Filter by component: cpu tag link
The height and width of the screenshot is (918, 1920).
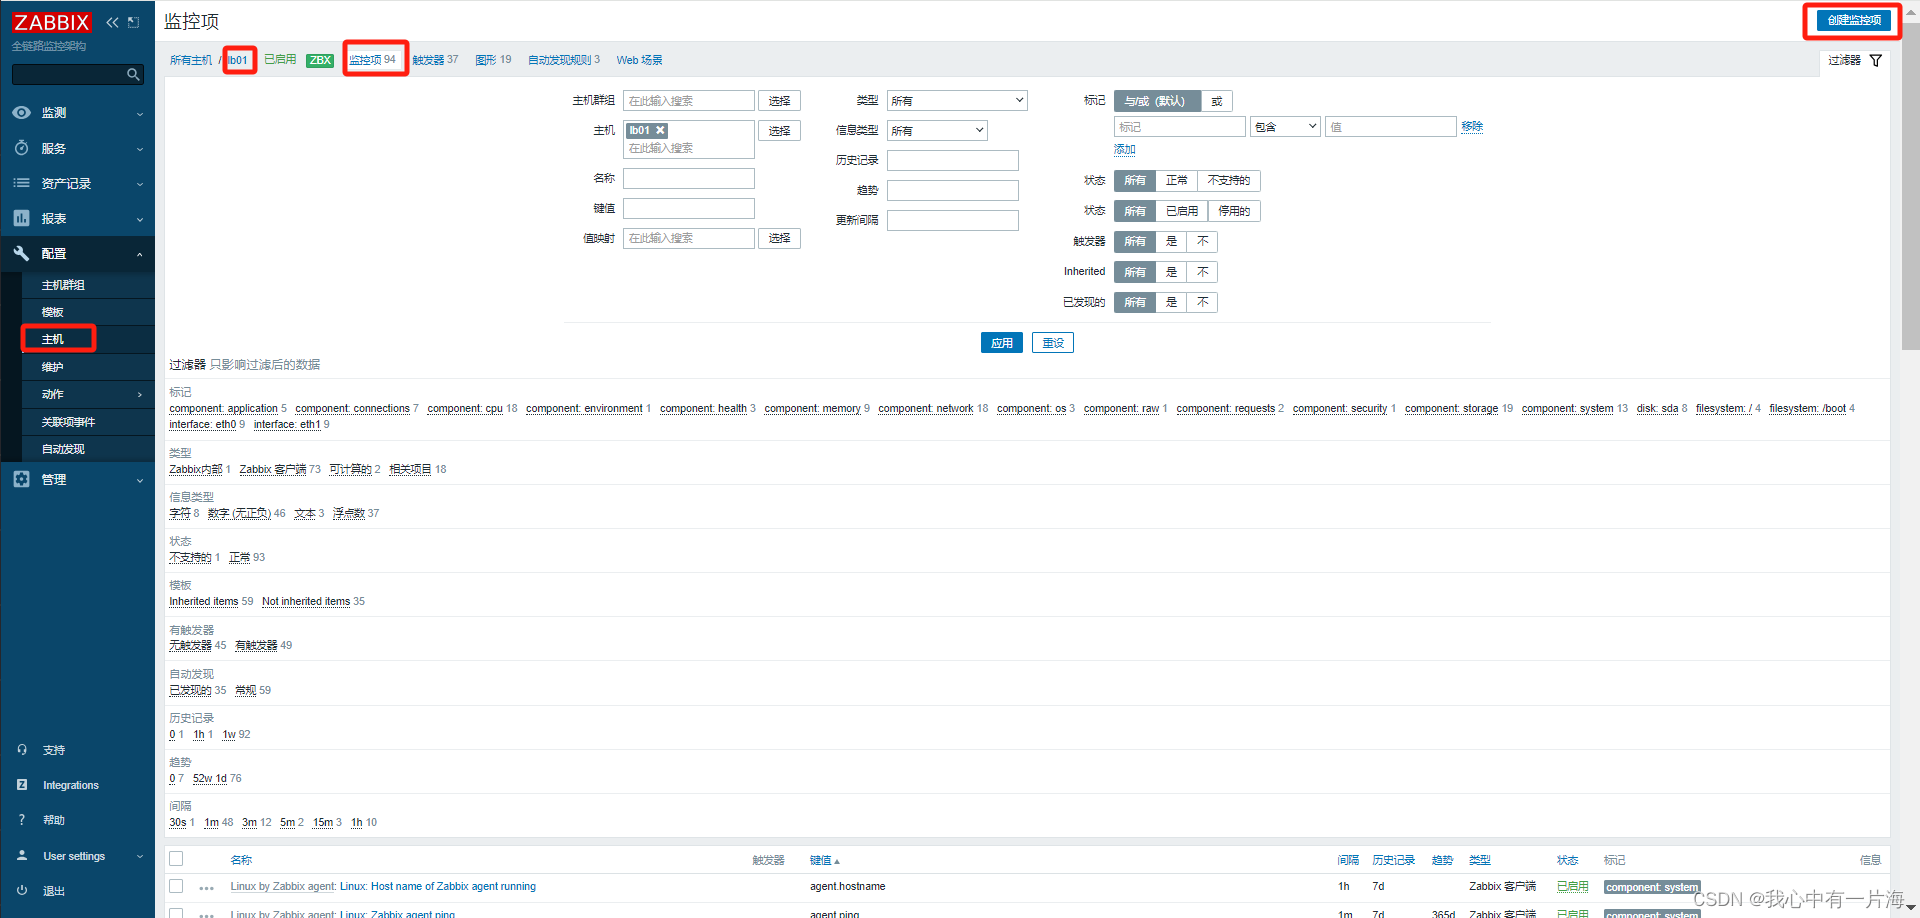click(465, 408)
